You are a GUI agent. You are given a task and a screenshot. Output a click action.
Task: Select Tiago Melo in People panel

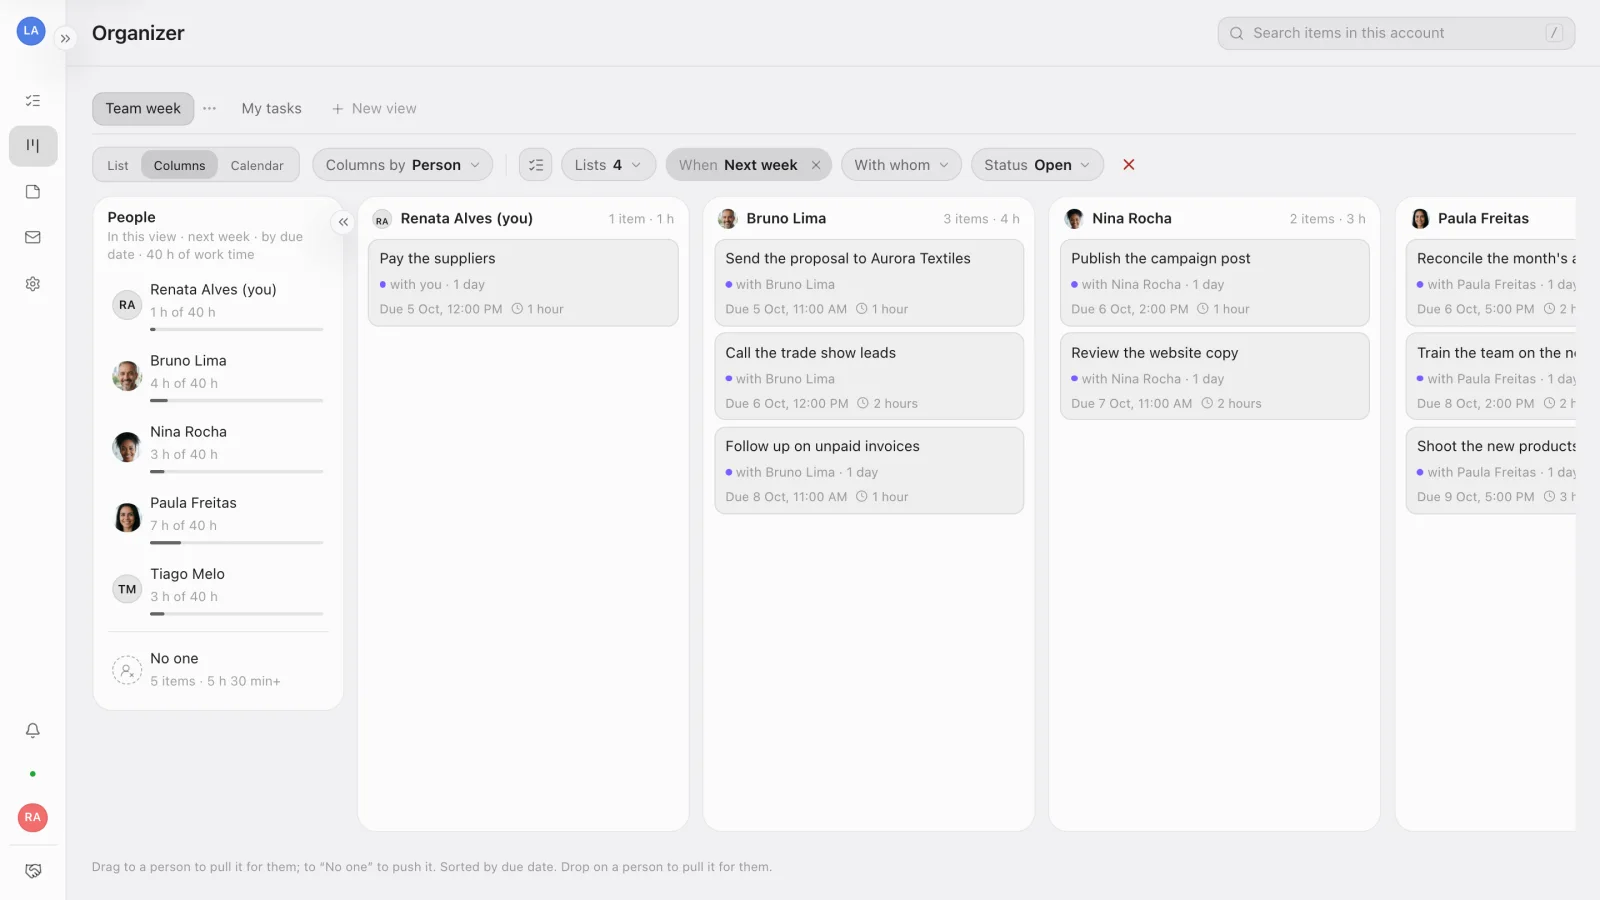218,588
